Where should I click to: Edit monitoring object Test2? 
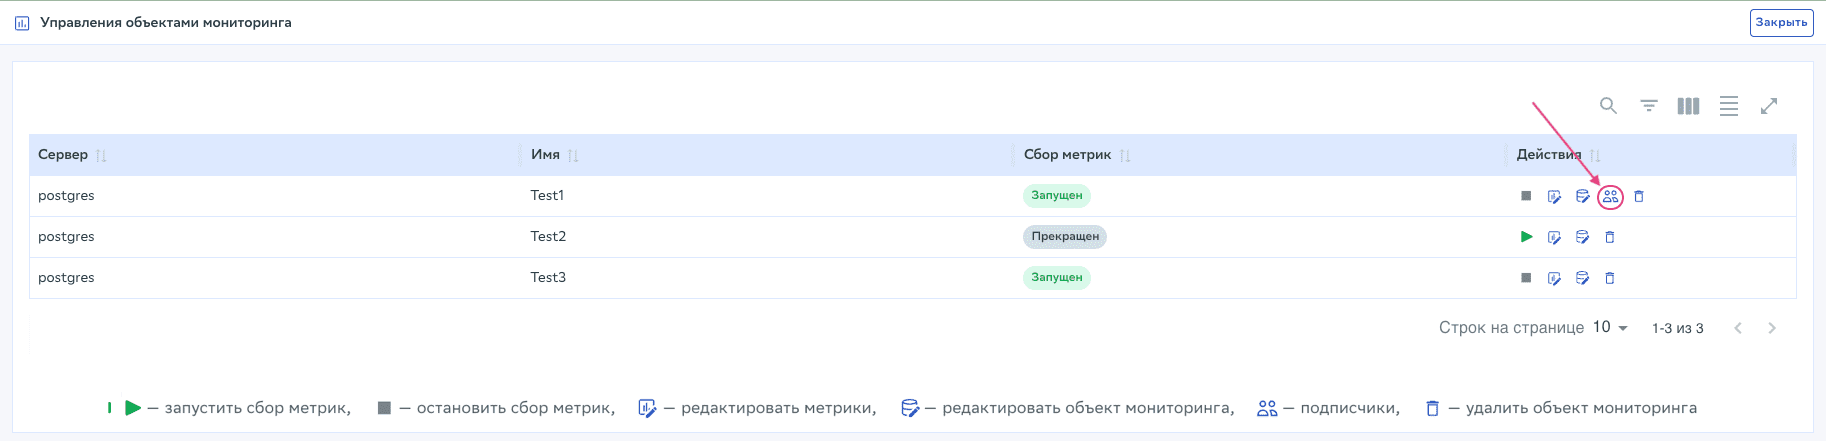tap(1582, 237)
